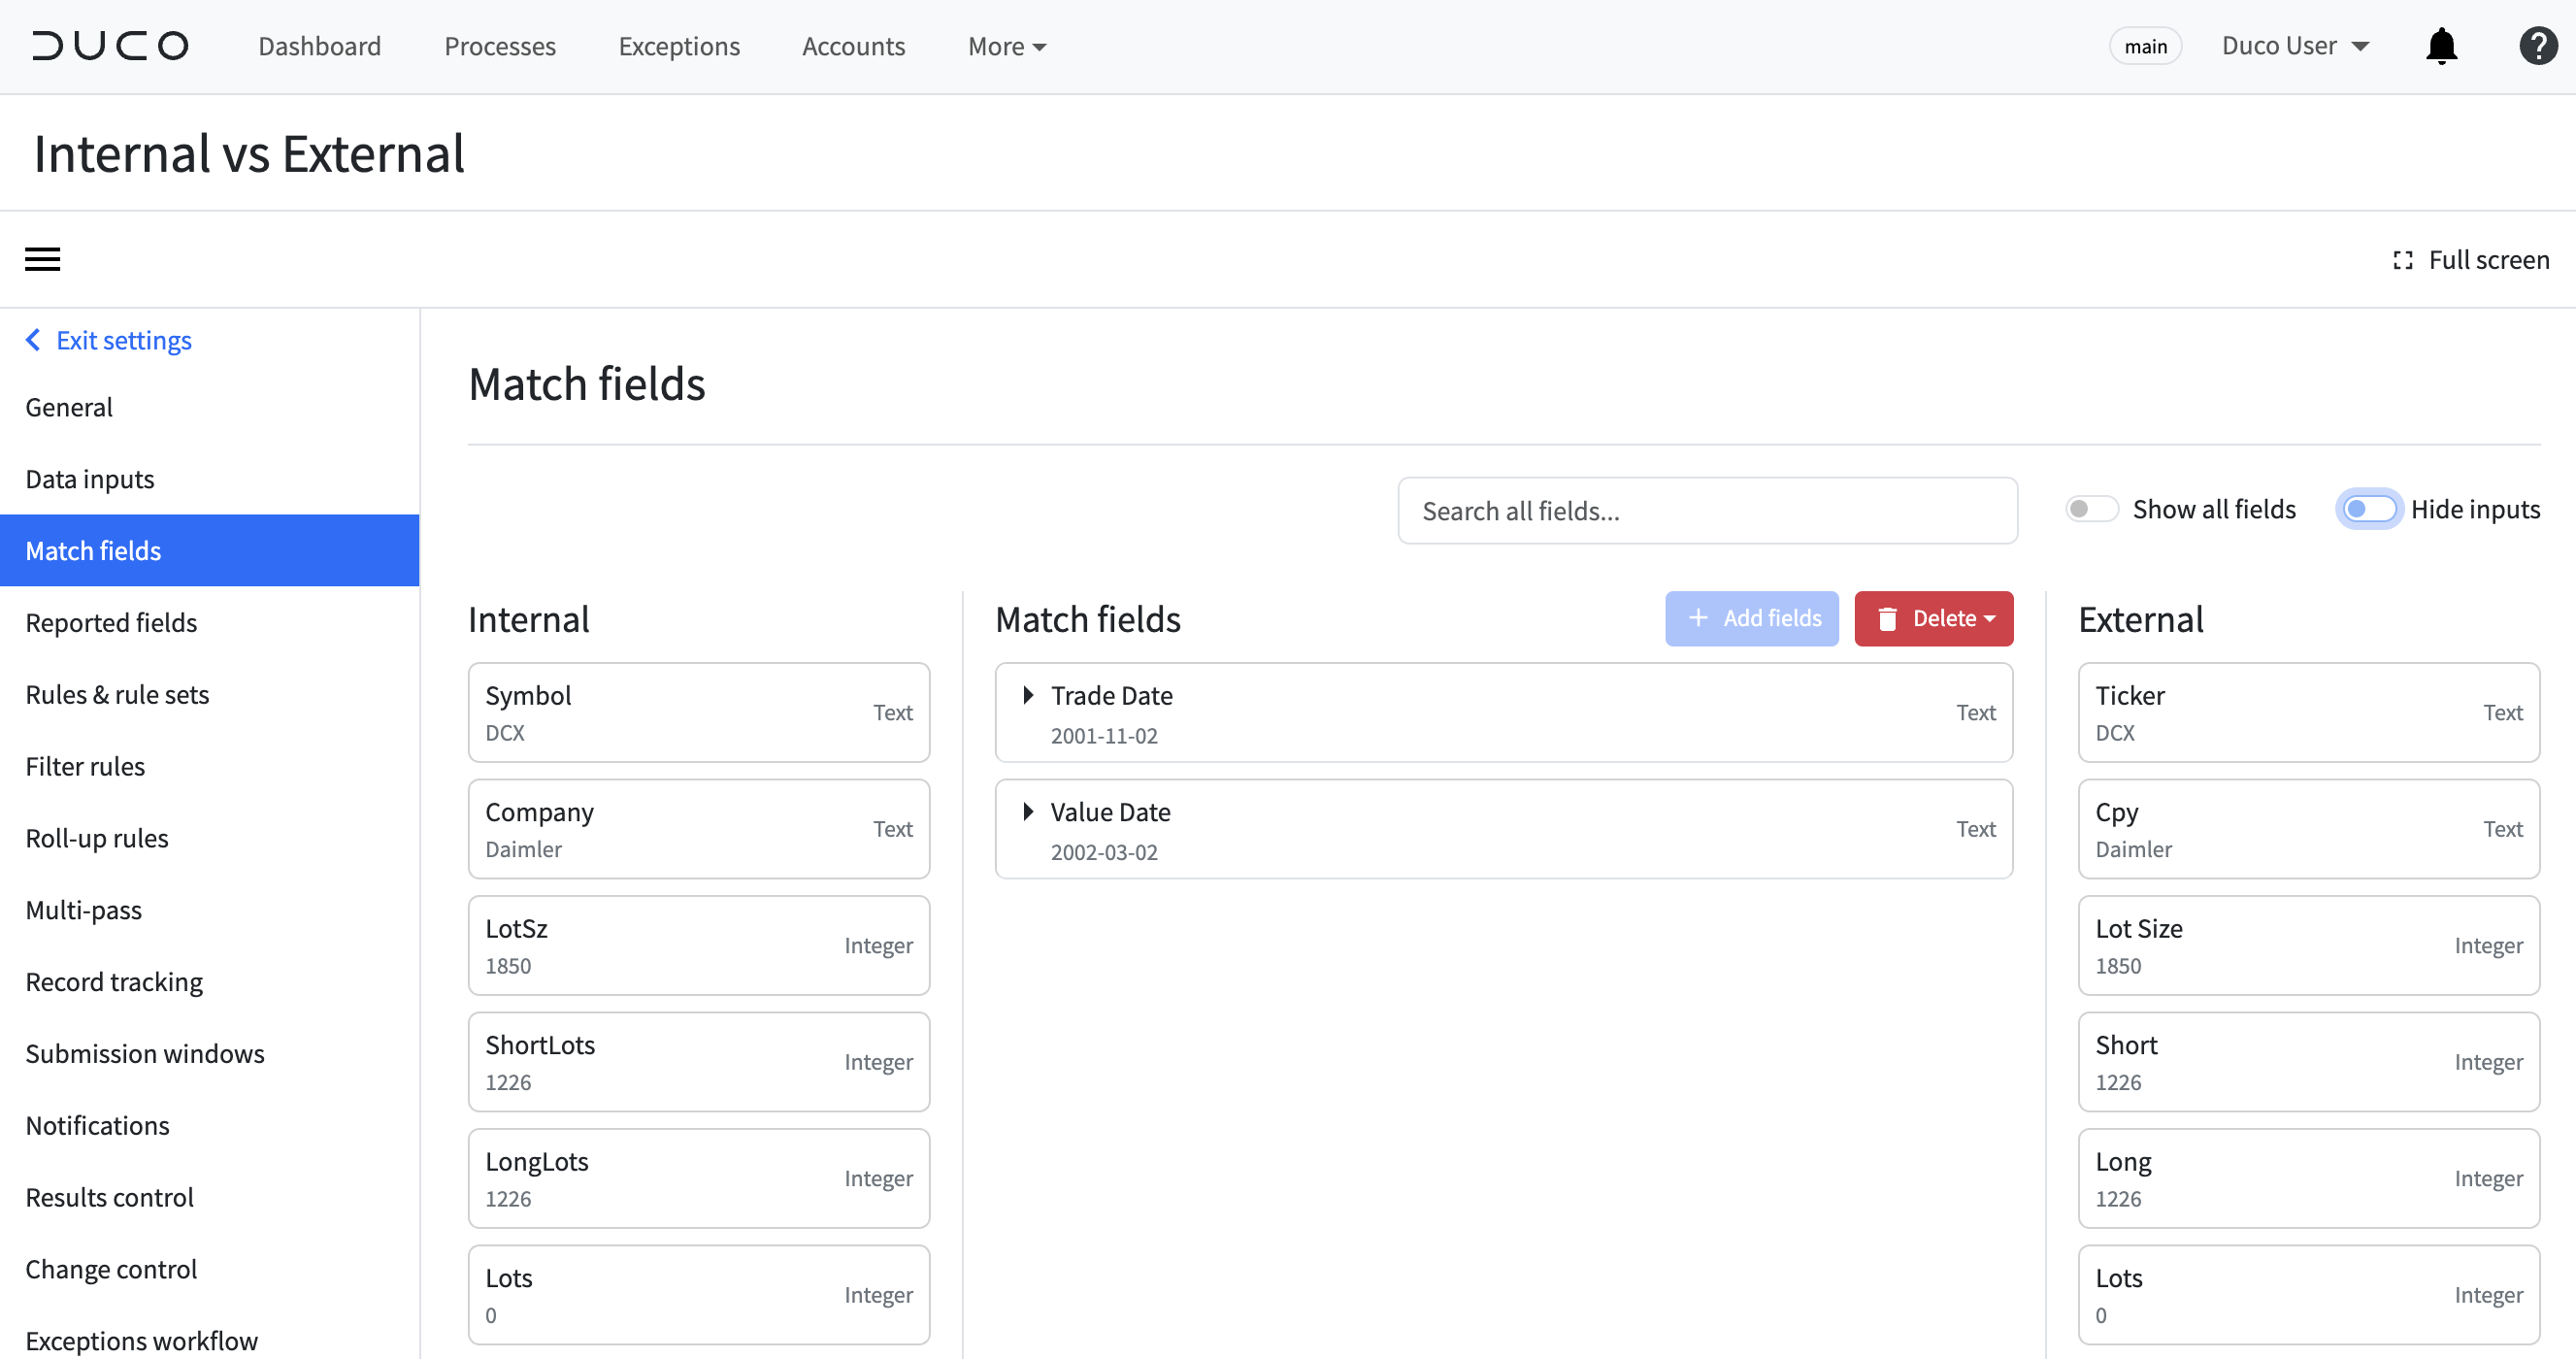Open the notifications bell
The width and height of the screenshot is (2576, 1359).
pos(2441,46)
